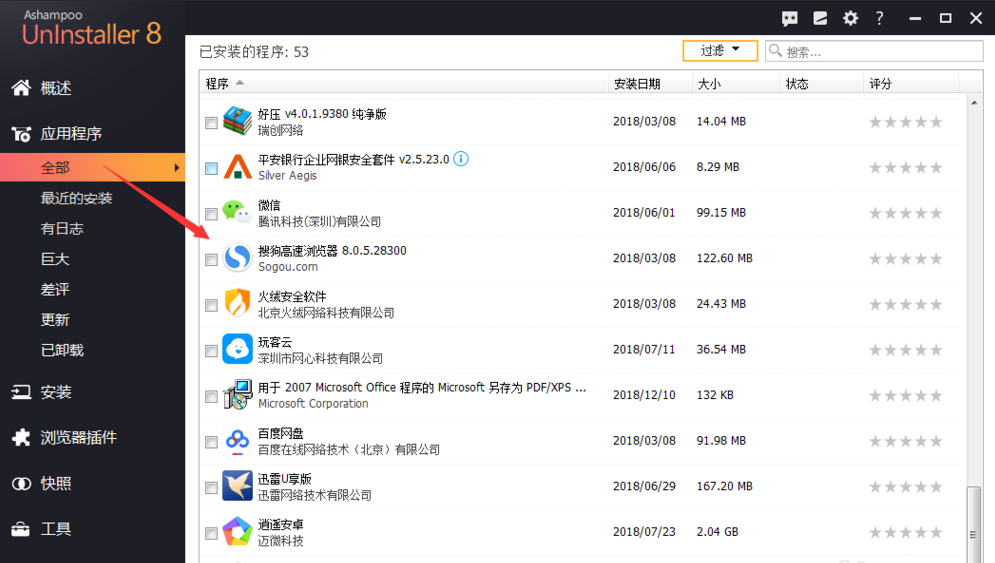This screenshot has width=995, height=563.
Task: Open the 过滤 filter dropdown
Action: [x=720, y=51]
